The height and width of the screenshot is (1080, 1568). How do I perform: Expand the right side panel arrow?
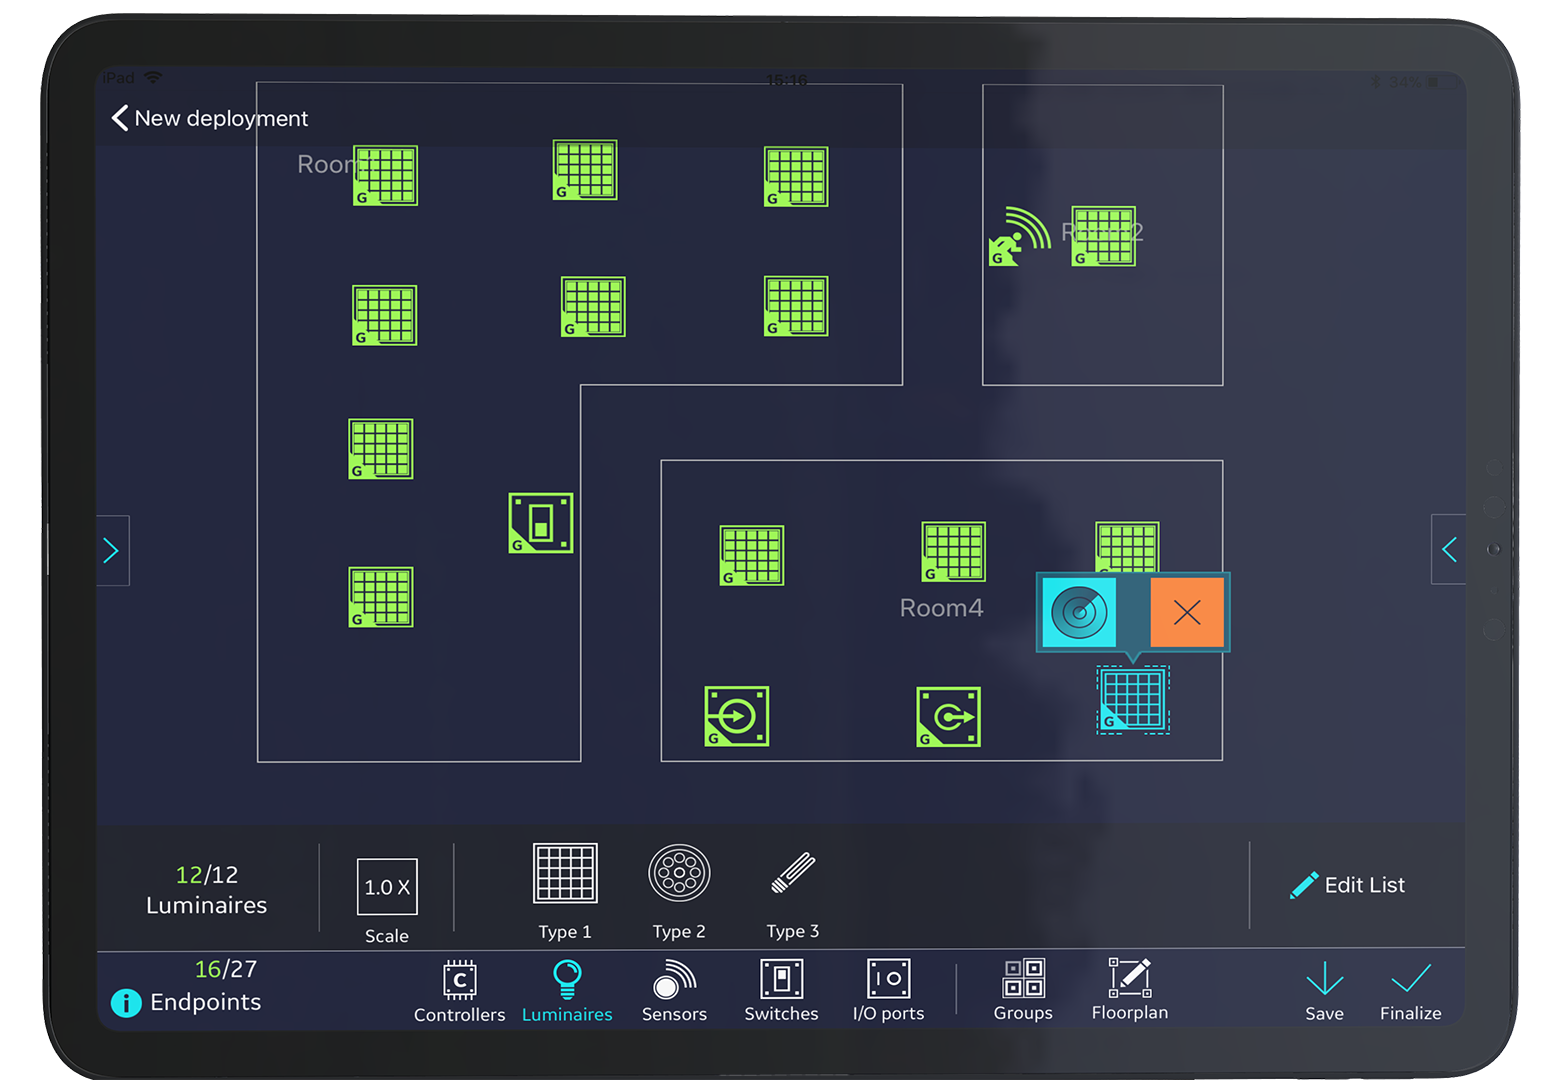1449,549
